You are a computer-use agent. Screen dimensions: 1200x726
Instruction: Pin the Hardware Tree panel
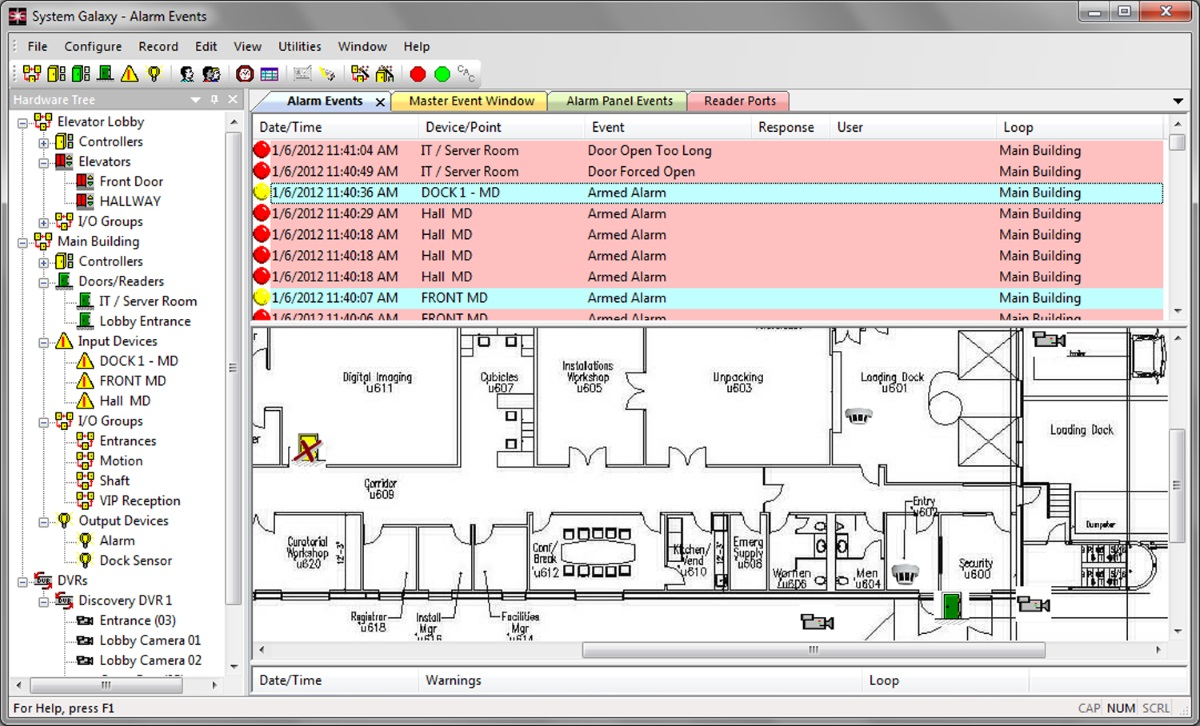(x=213, y=99)
